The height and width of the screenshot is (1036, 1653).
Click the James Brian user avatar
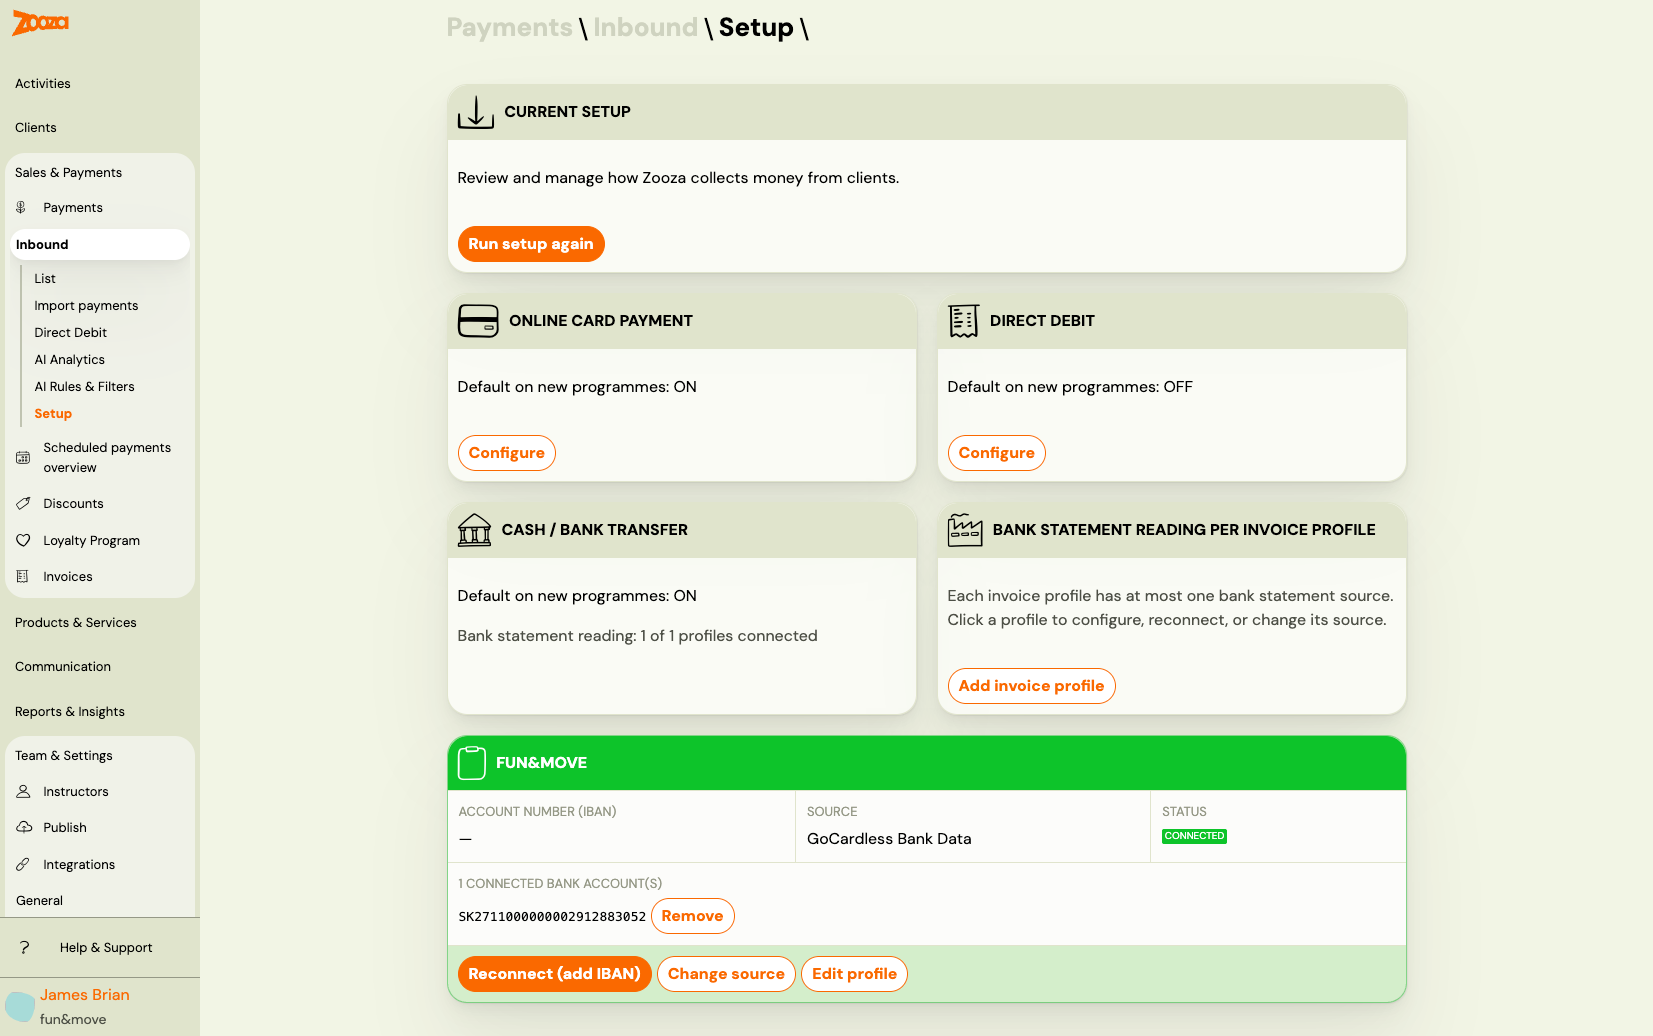21,1006
